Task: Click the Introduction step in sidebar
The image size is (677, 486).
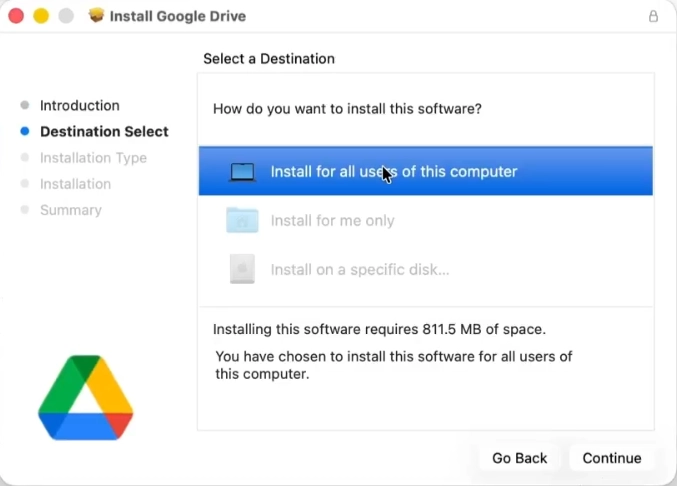Action: [79, 105]
